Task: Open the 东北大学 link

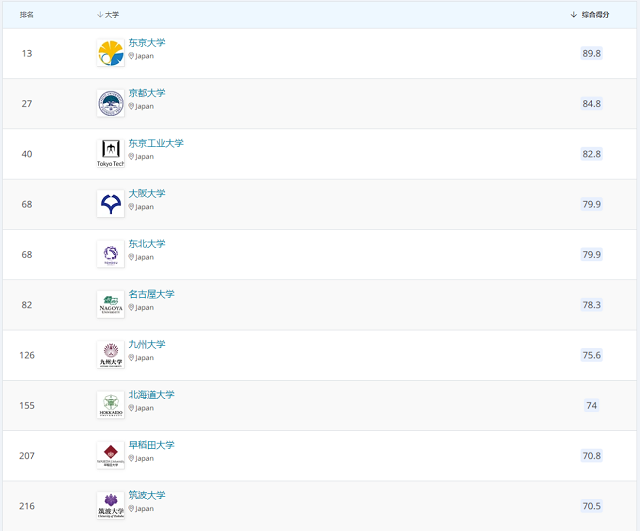Action: (x=147, y=244)
